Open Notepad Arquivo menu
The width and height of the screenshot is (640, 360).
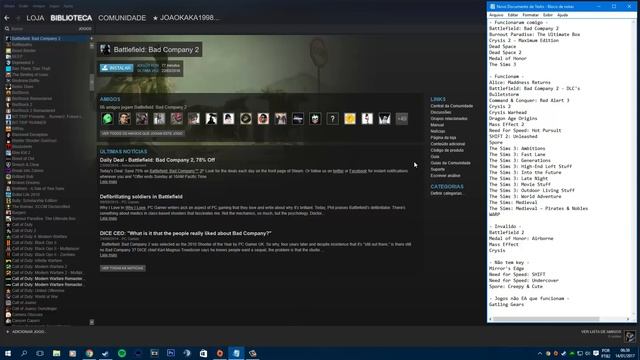496,15
